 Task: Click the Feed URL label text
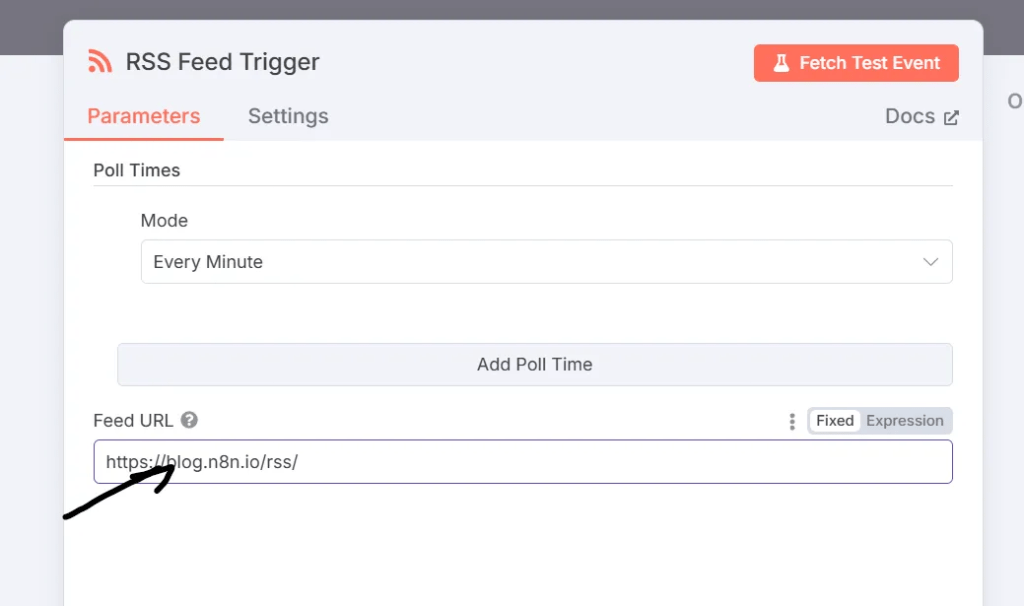pyautogui.click(x=133, y=421)
